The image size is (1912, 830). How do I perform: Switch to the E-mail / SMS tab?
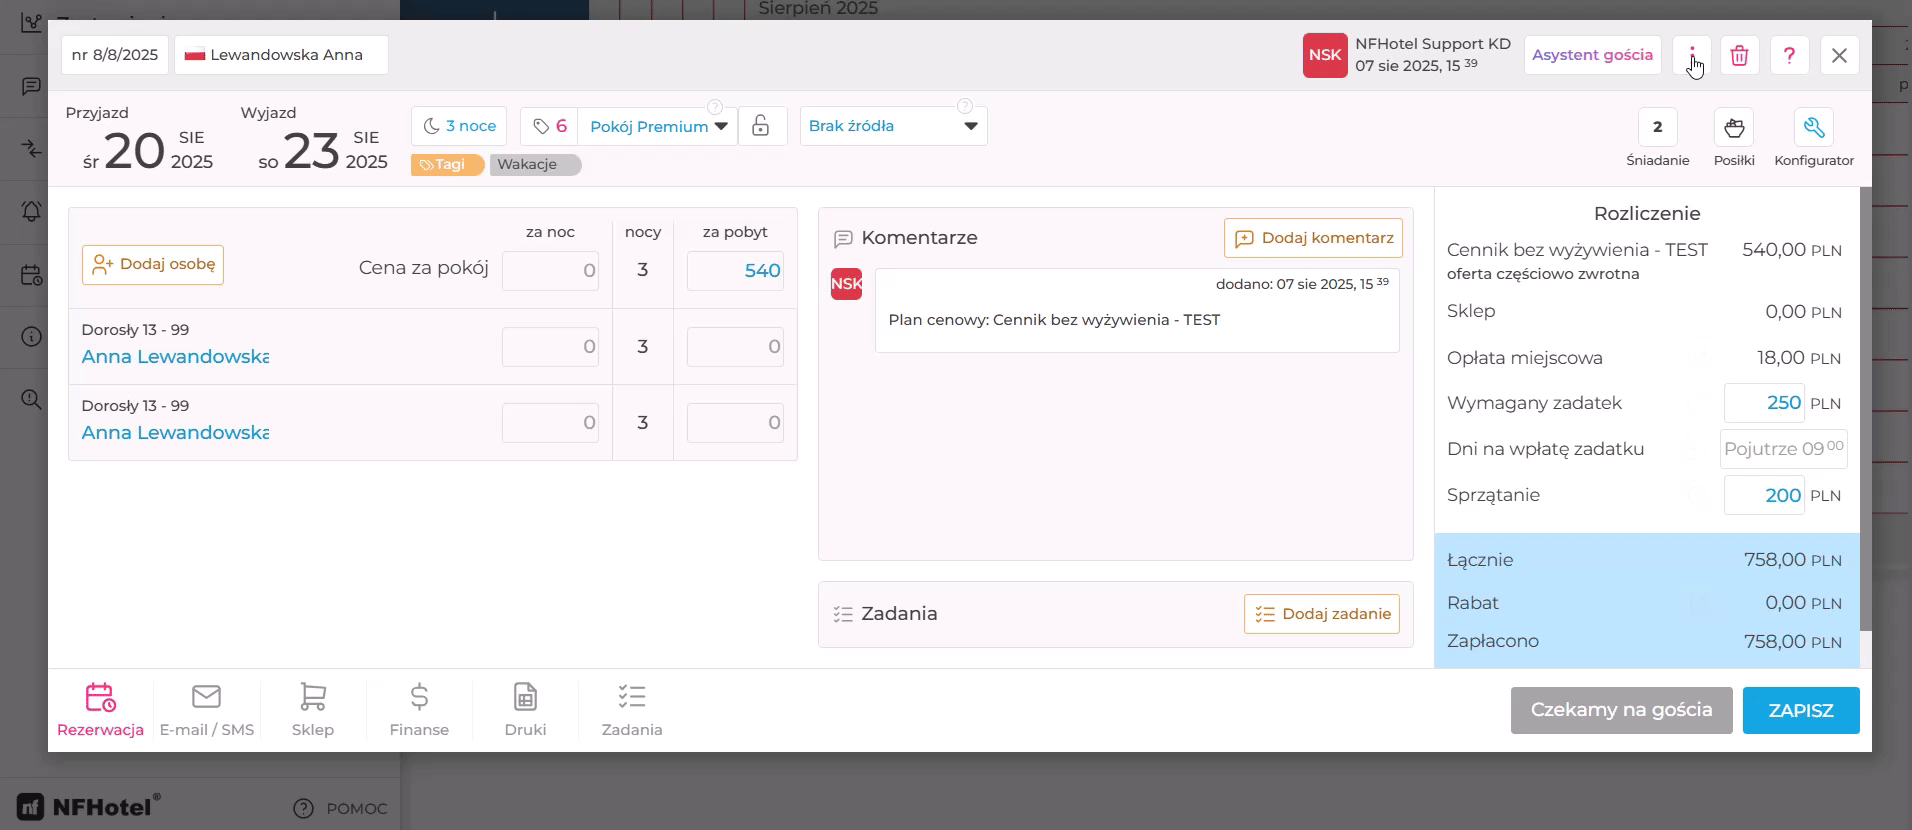tap(207, 711)
